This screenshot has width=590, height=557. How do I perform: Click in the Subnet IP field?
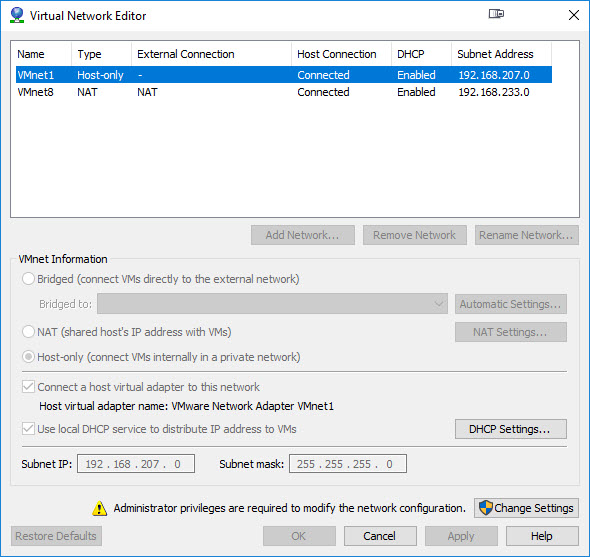[136, 464]
